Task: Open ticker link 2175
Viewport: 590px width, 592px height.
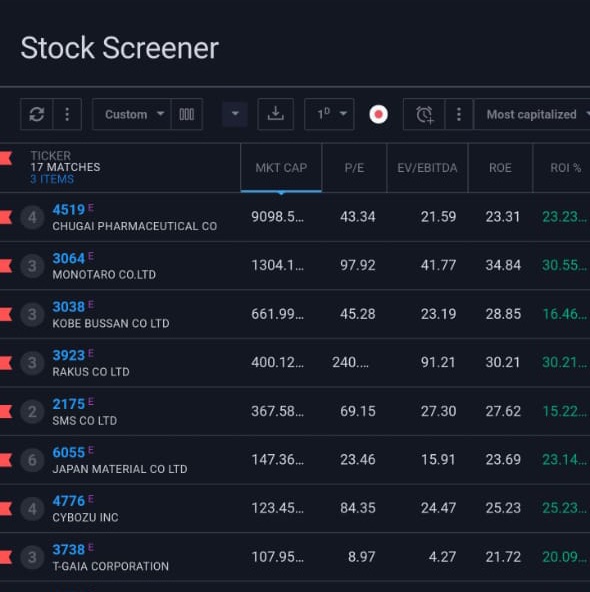Action: pyautogui.click(x=69, y=404)
